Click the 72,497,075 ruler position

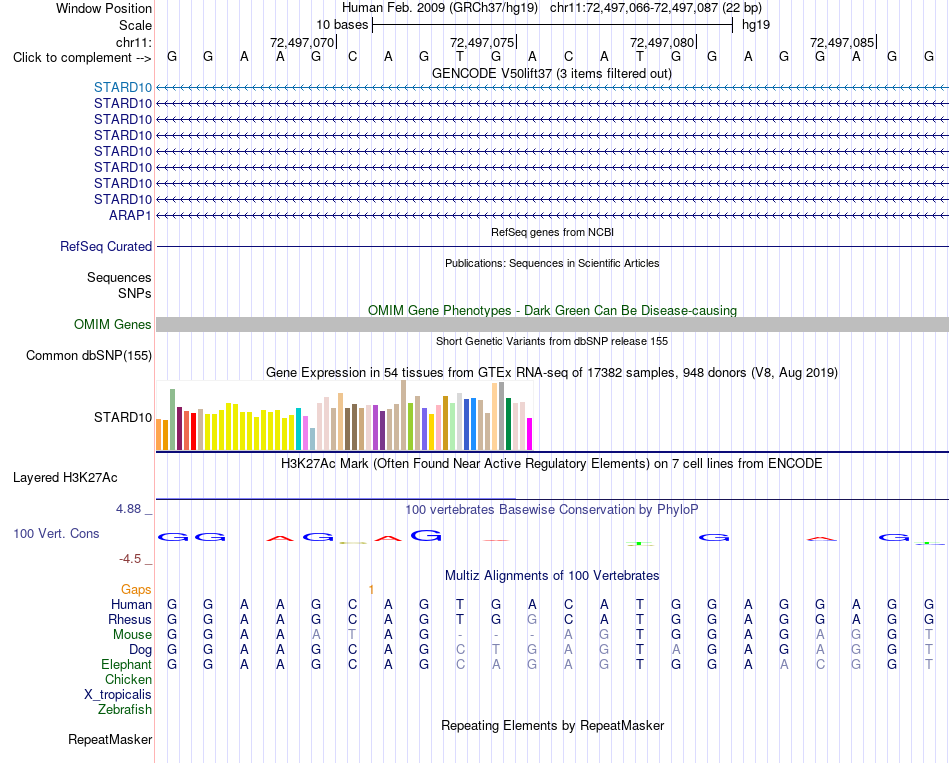click(x=482, y=42)
